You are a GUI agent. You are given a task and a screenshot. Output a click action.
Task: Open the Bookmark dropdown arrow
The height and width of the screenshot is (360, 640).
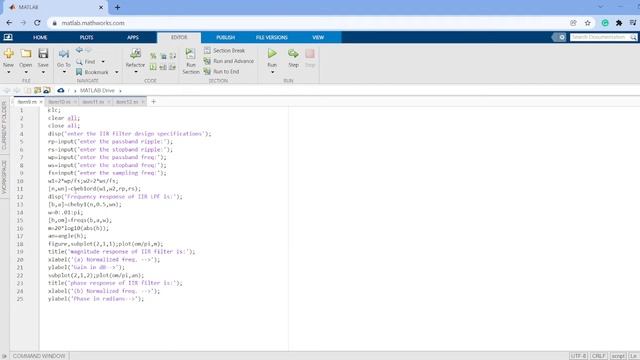coord(116,72)
